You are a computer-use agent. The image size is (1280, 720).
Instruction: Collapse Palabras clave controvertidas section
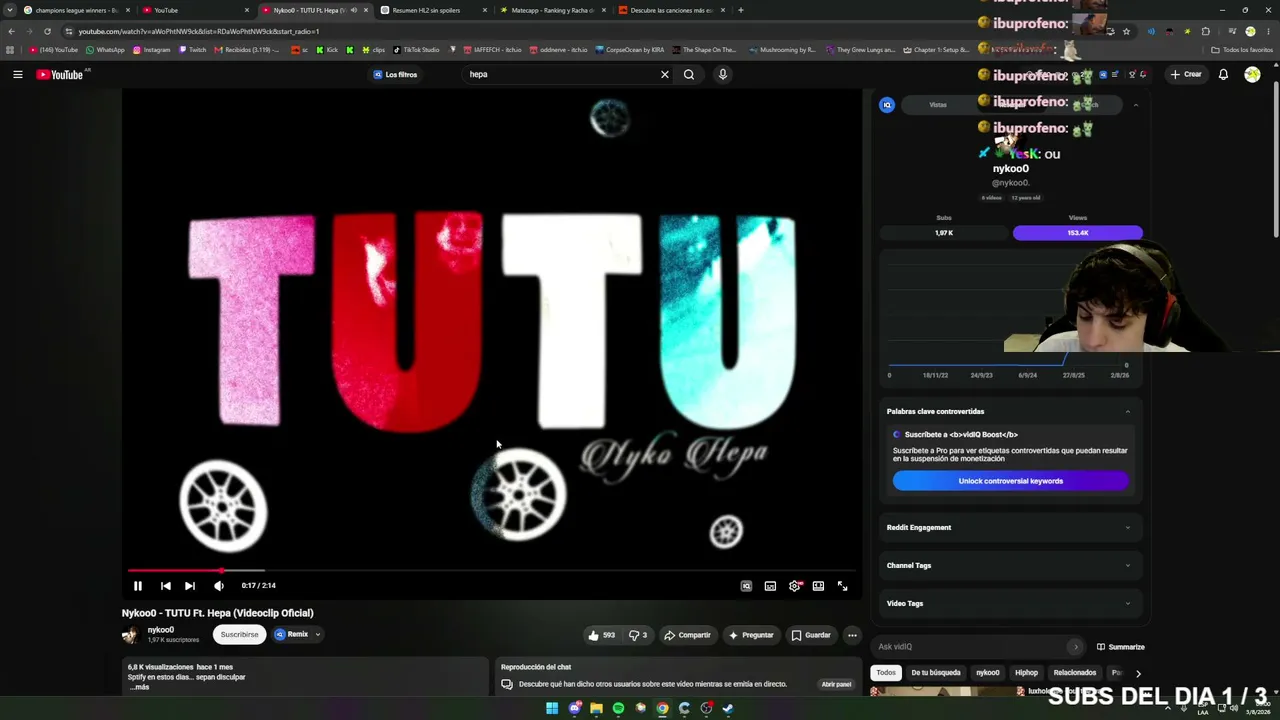pyautogui.click(x=1128, y=411)
